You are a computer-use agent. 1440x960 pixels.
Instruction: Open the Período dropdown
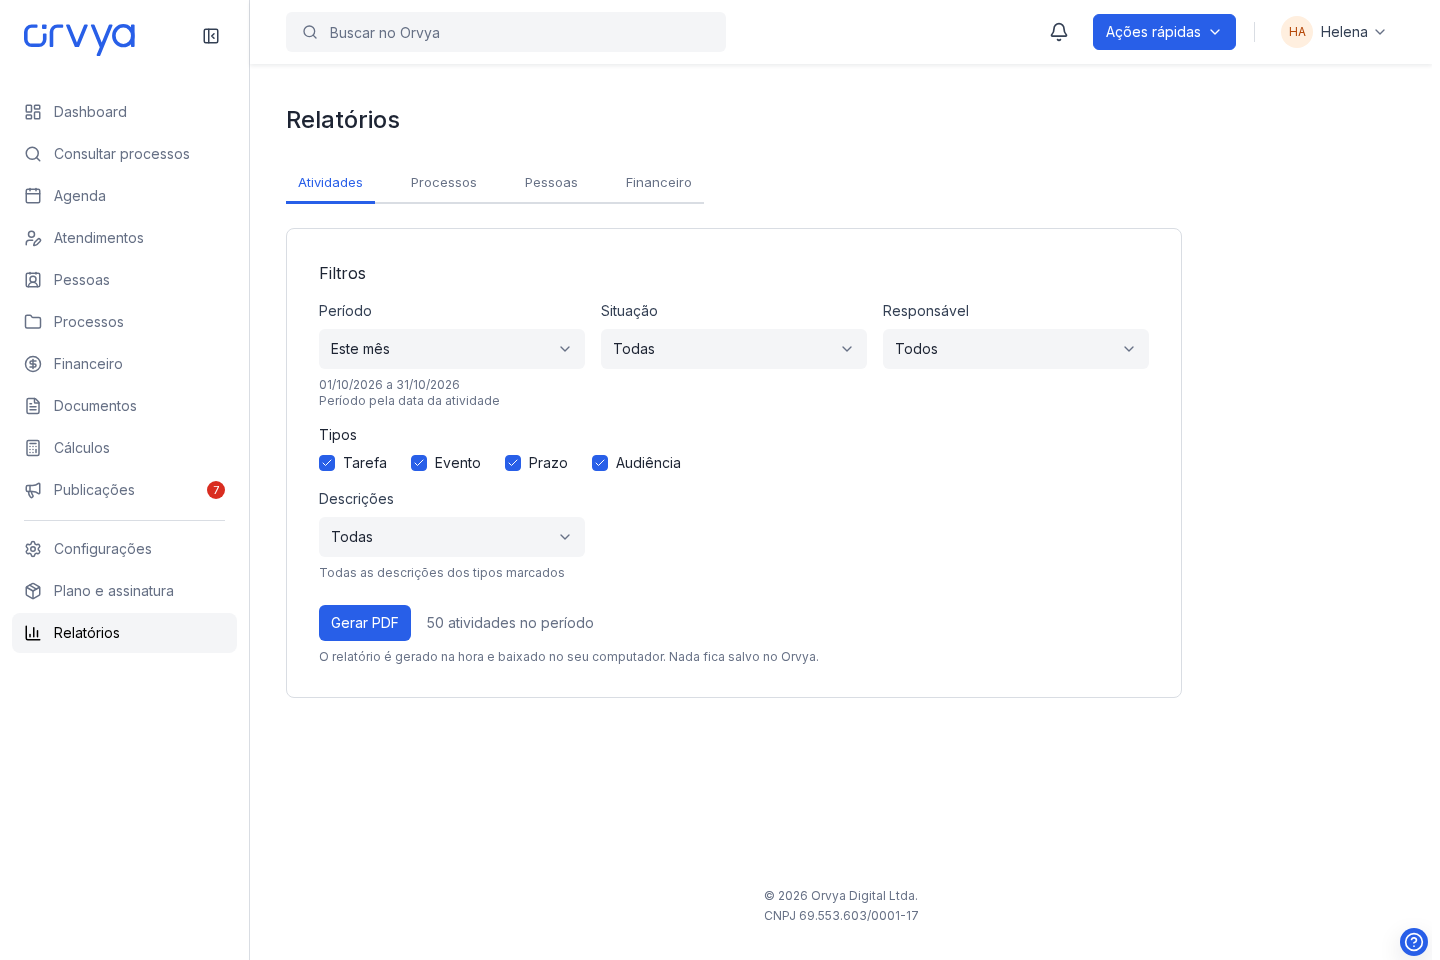(x=452, y=349)
